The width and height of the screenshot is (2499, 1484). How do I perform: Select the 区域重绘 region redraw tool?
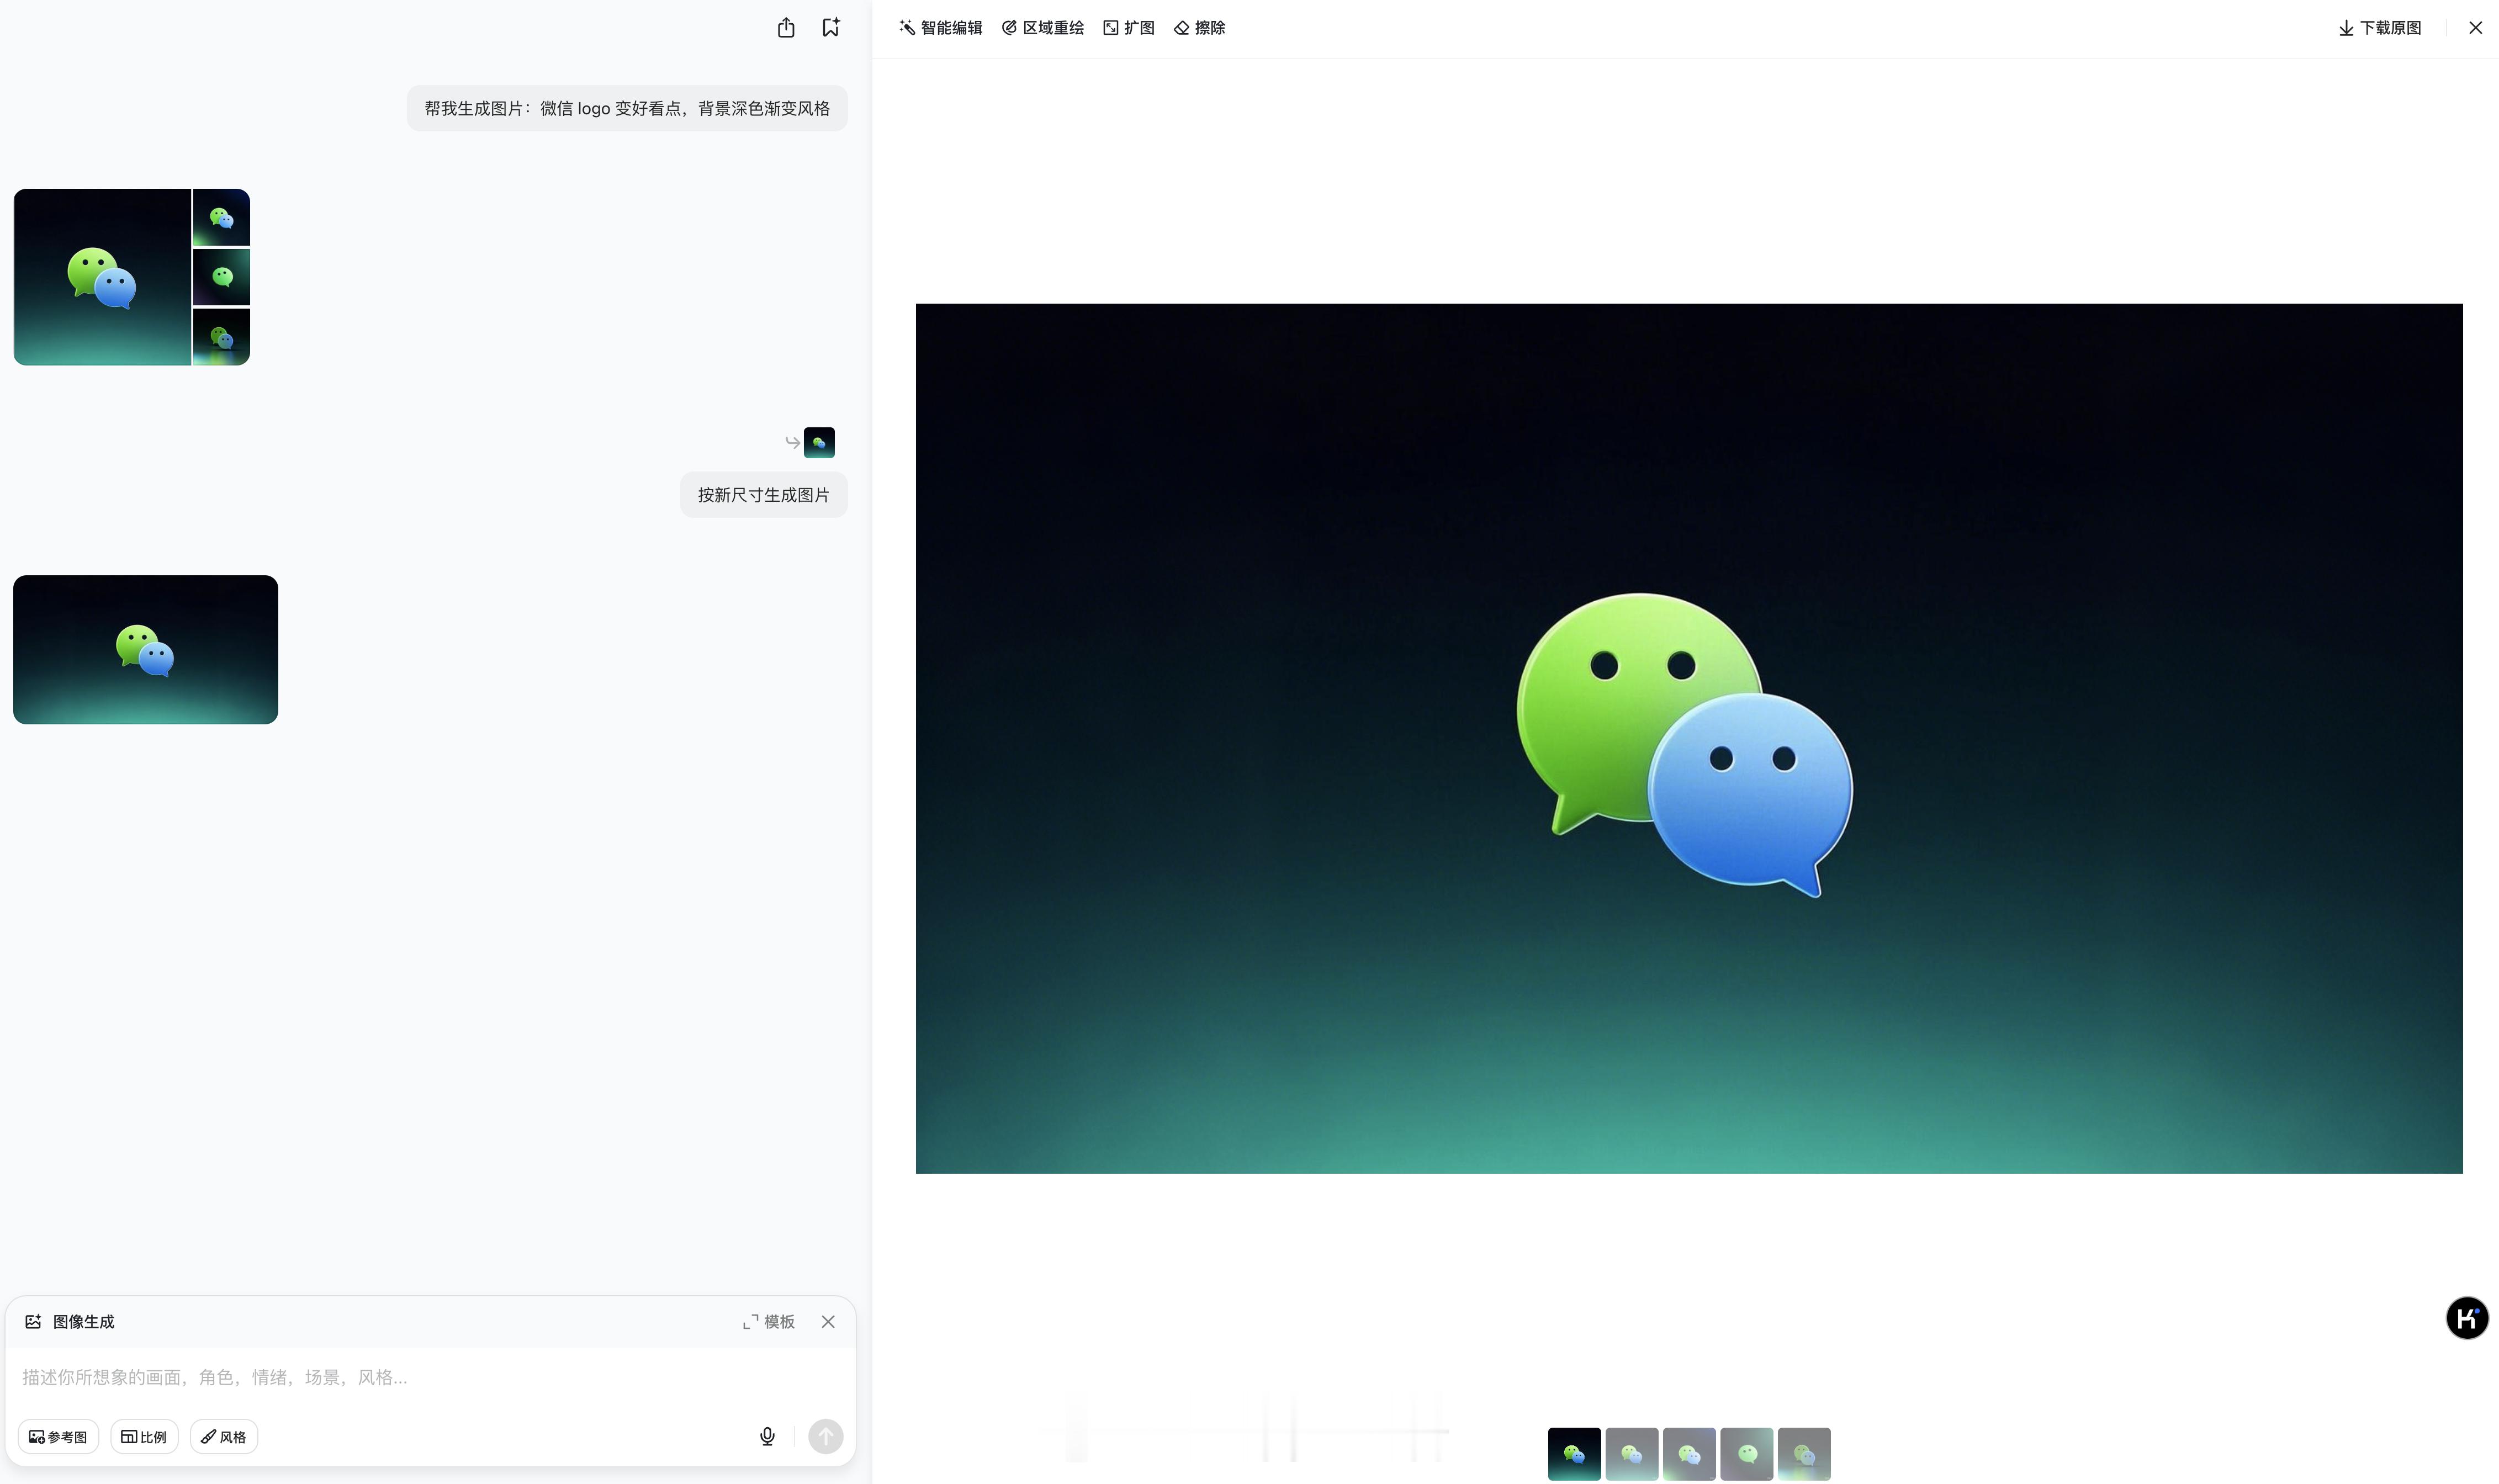(x=1043, y=28)
